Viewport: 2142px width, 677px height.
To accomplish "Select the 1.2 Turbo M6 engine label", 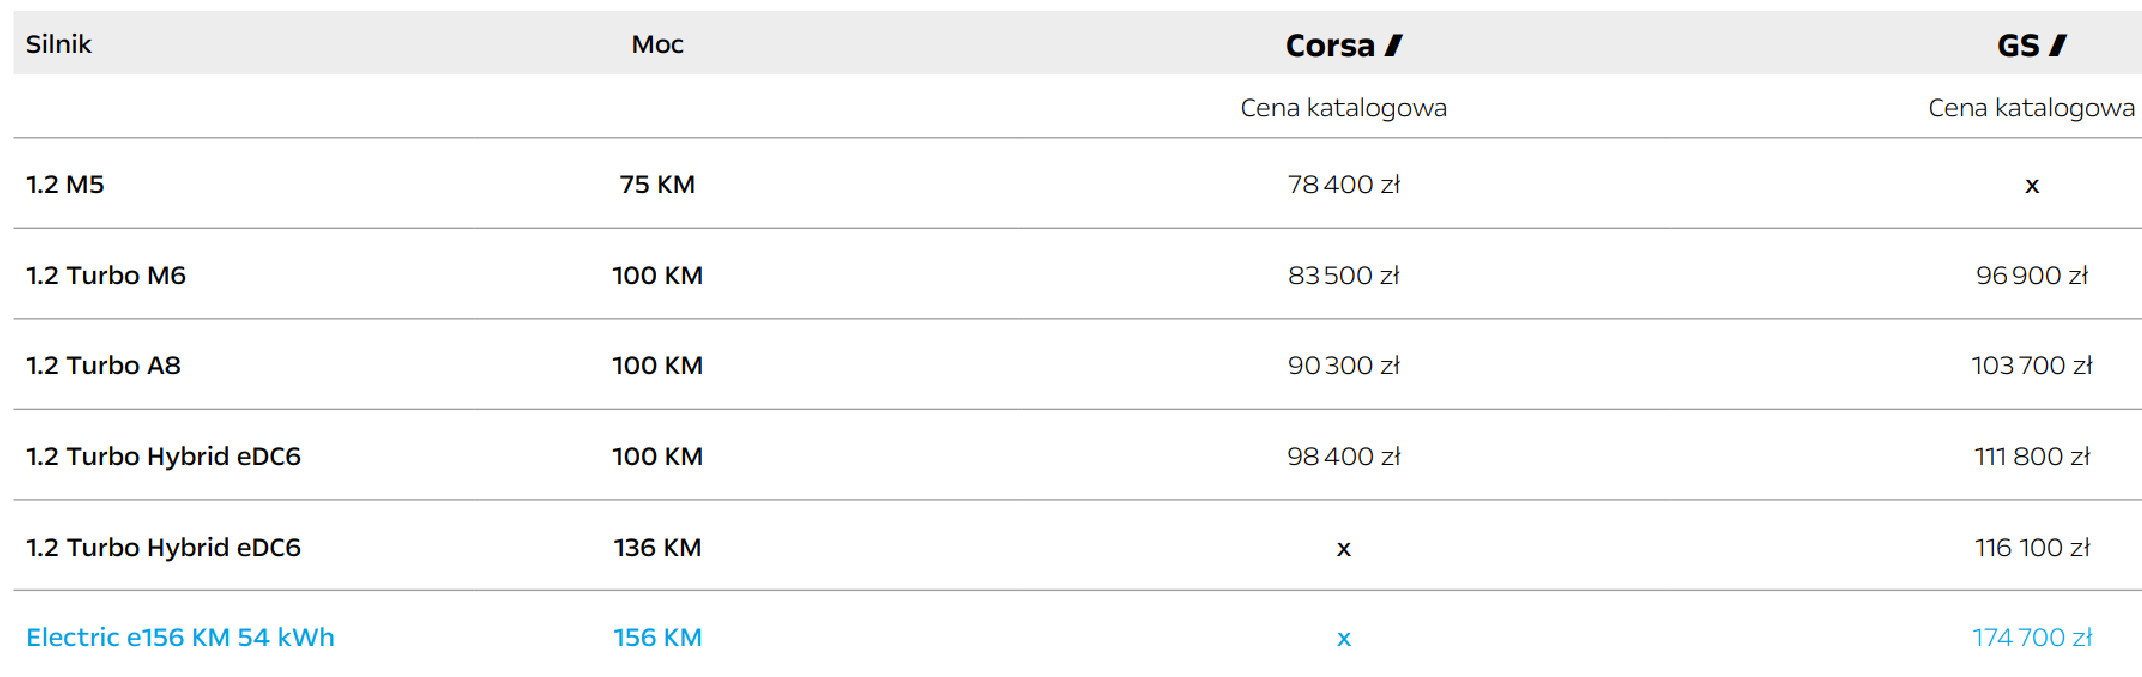I will click(106, 276).
